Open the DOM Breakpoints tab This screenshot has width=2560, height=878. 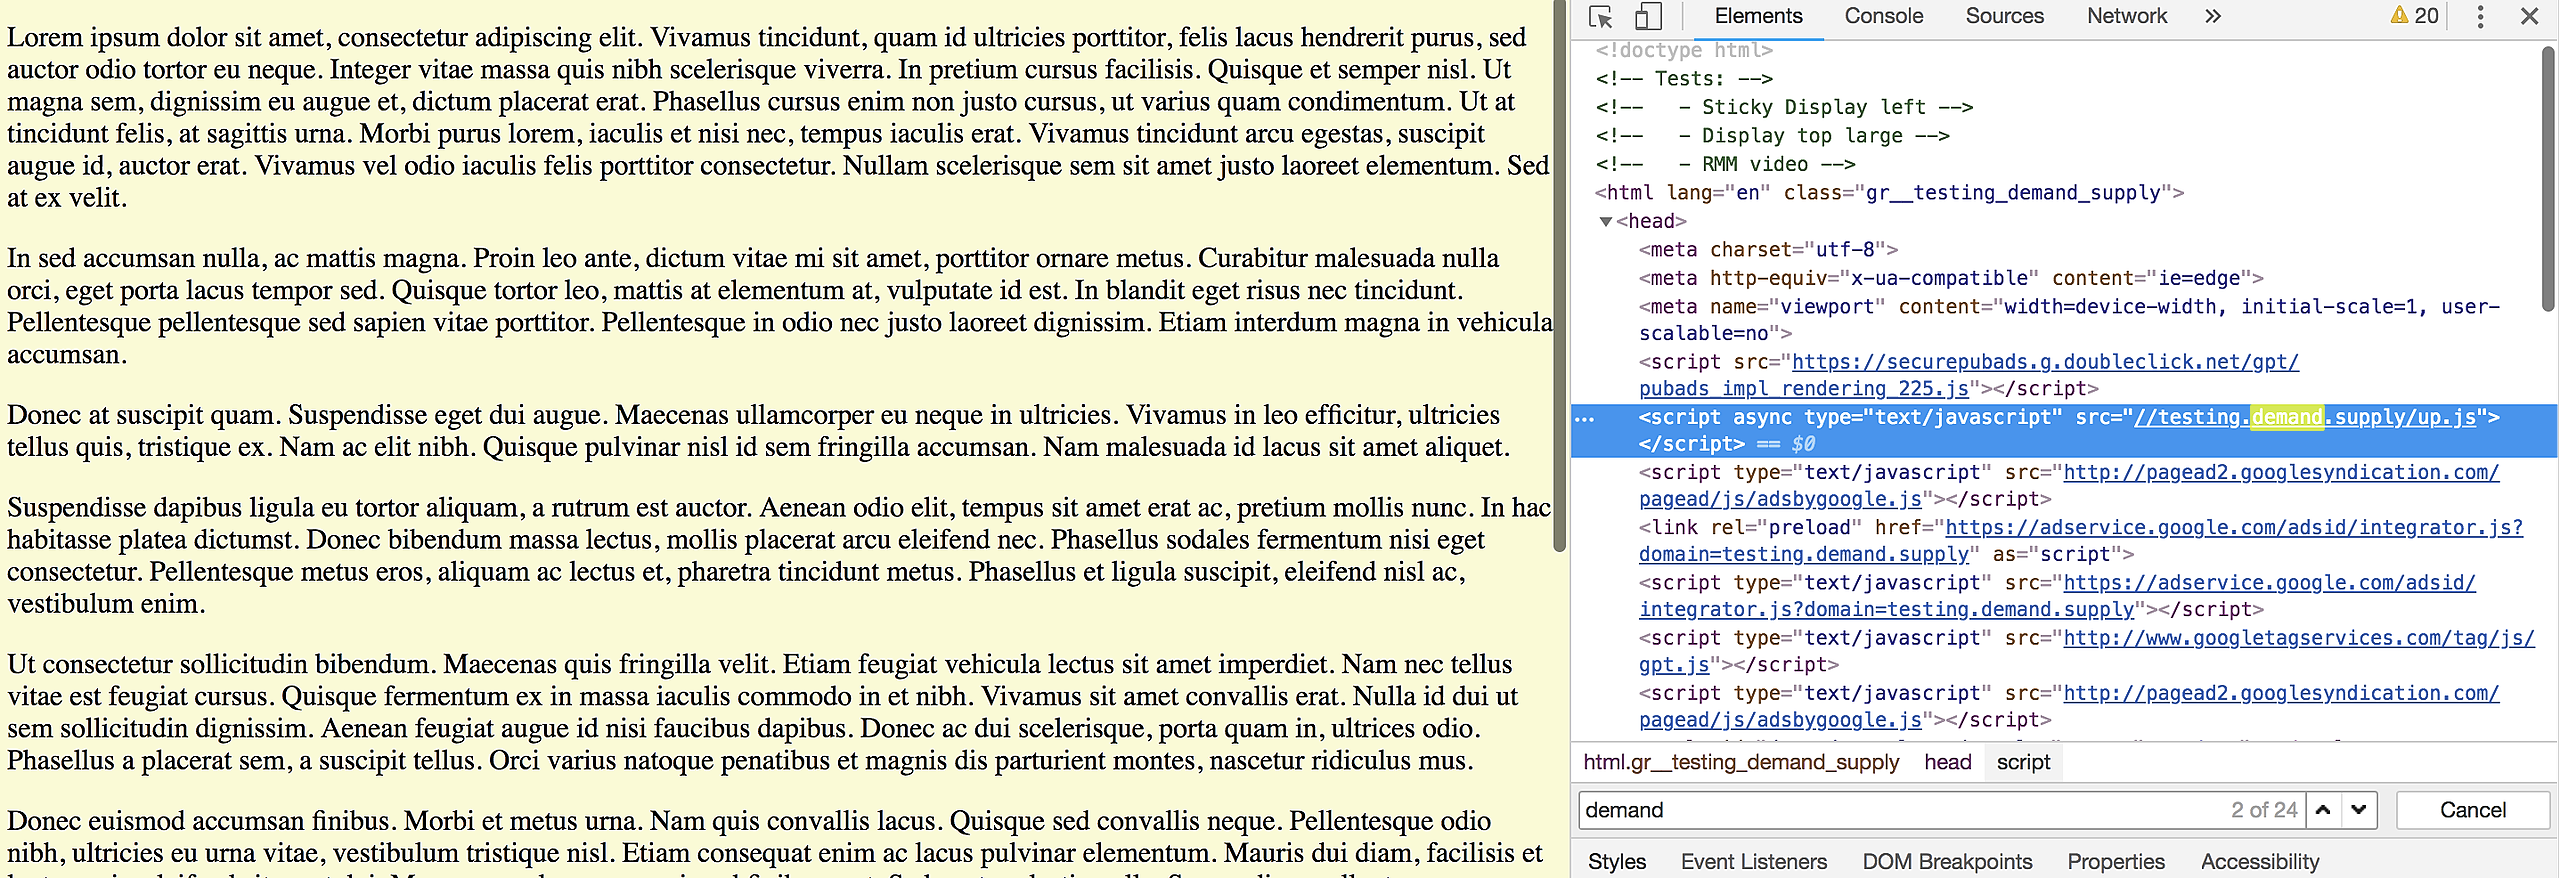click(x=1947, y=861)
